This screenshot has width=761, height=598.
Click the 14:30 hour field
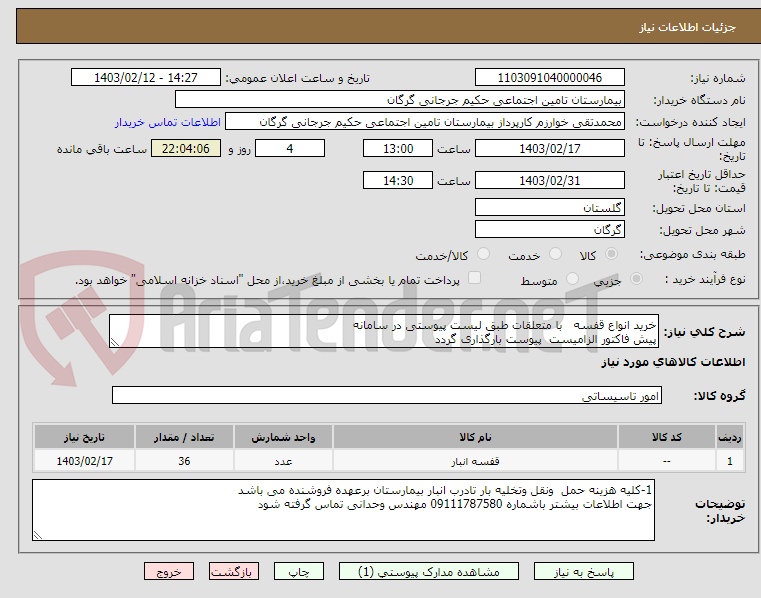click(x=397, y=180)
